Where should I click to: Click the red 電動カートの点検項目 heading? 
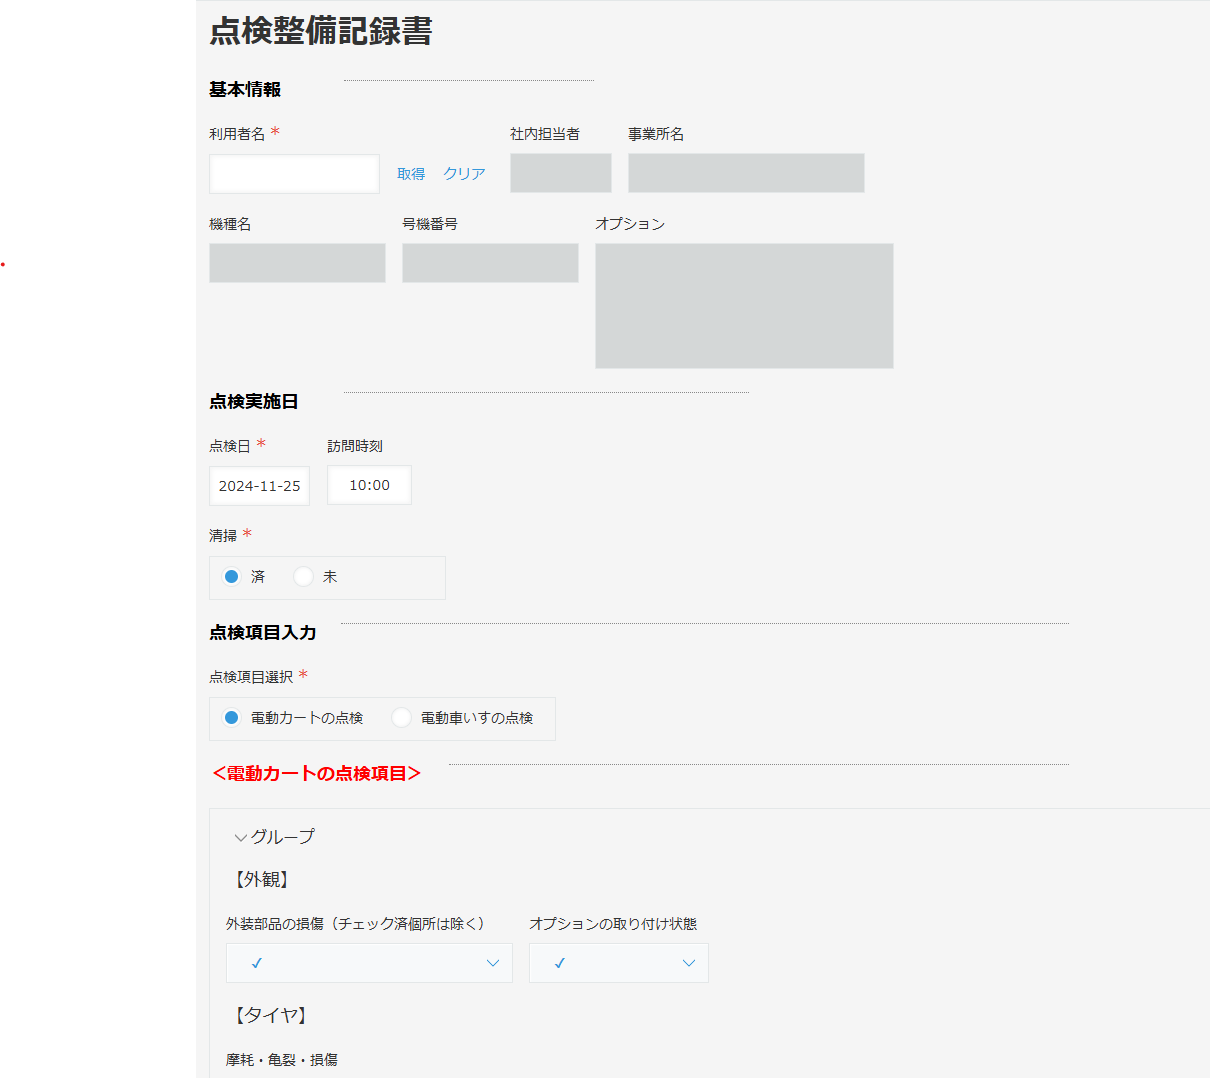[x=316, y=773]
